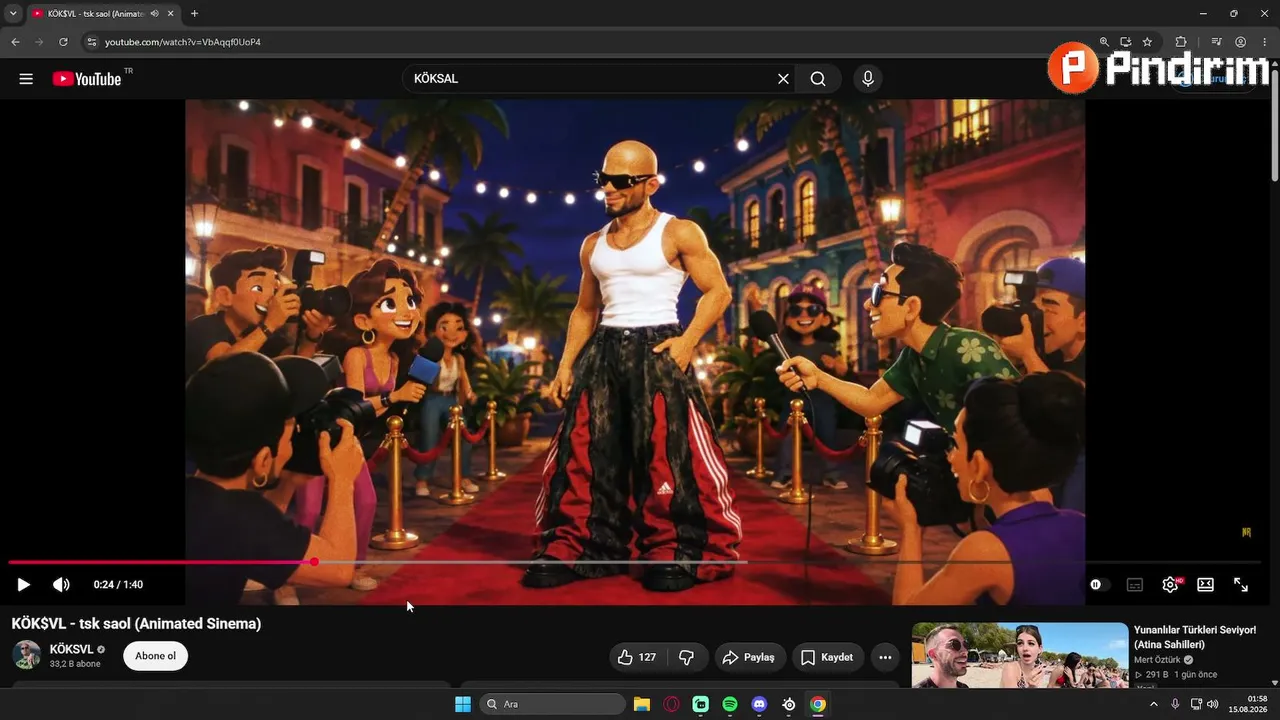Screen dimensions: 1280x720
Task: Open the Yunanlılar Türkleri Seviyor video thumbnail
Action: (x=1020, y=656)
